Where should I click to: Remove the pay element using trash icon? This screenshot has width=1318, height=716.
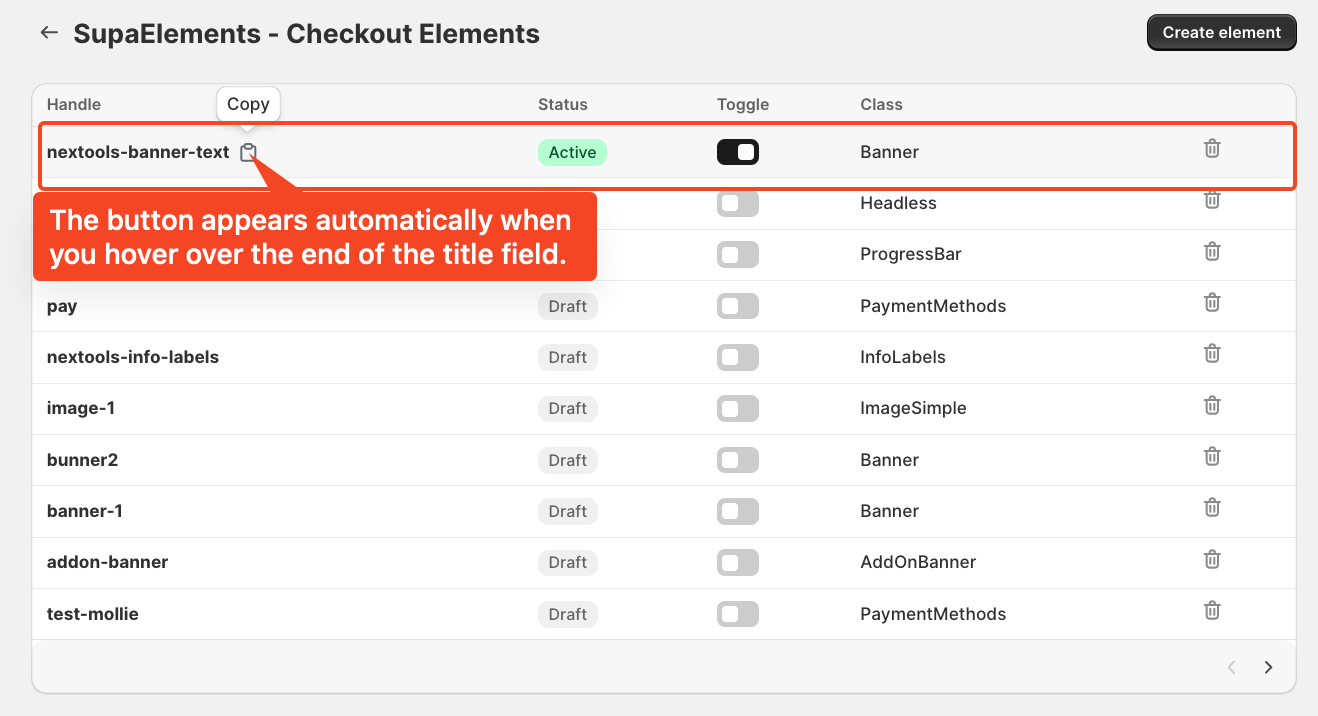point(1212,302)
